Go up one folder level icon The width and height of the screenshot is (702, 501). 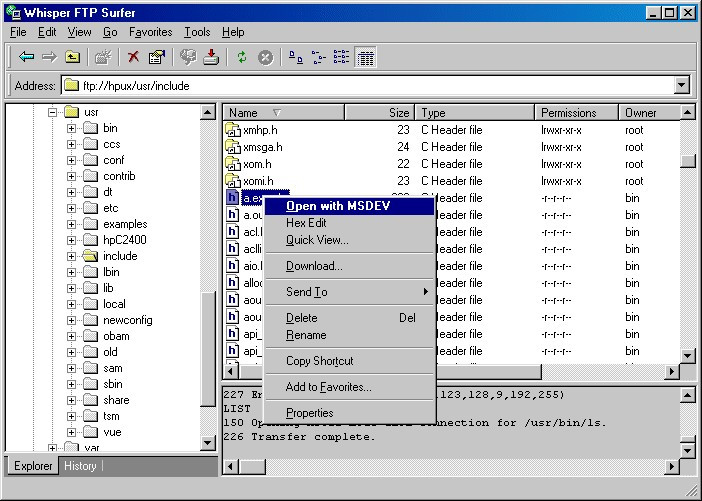coord(72,57)
